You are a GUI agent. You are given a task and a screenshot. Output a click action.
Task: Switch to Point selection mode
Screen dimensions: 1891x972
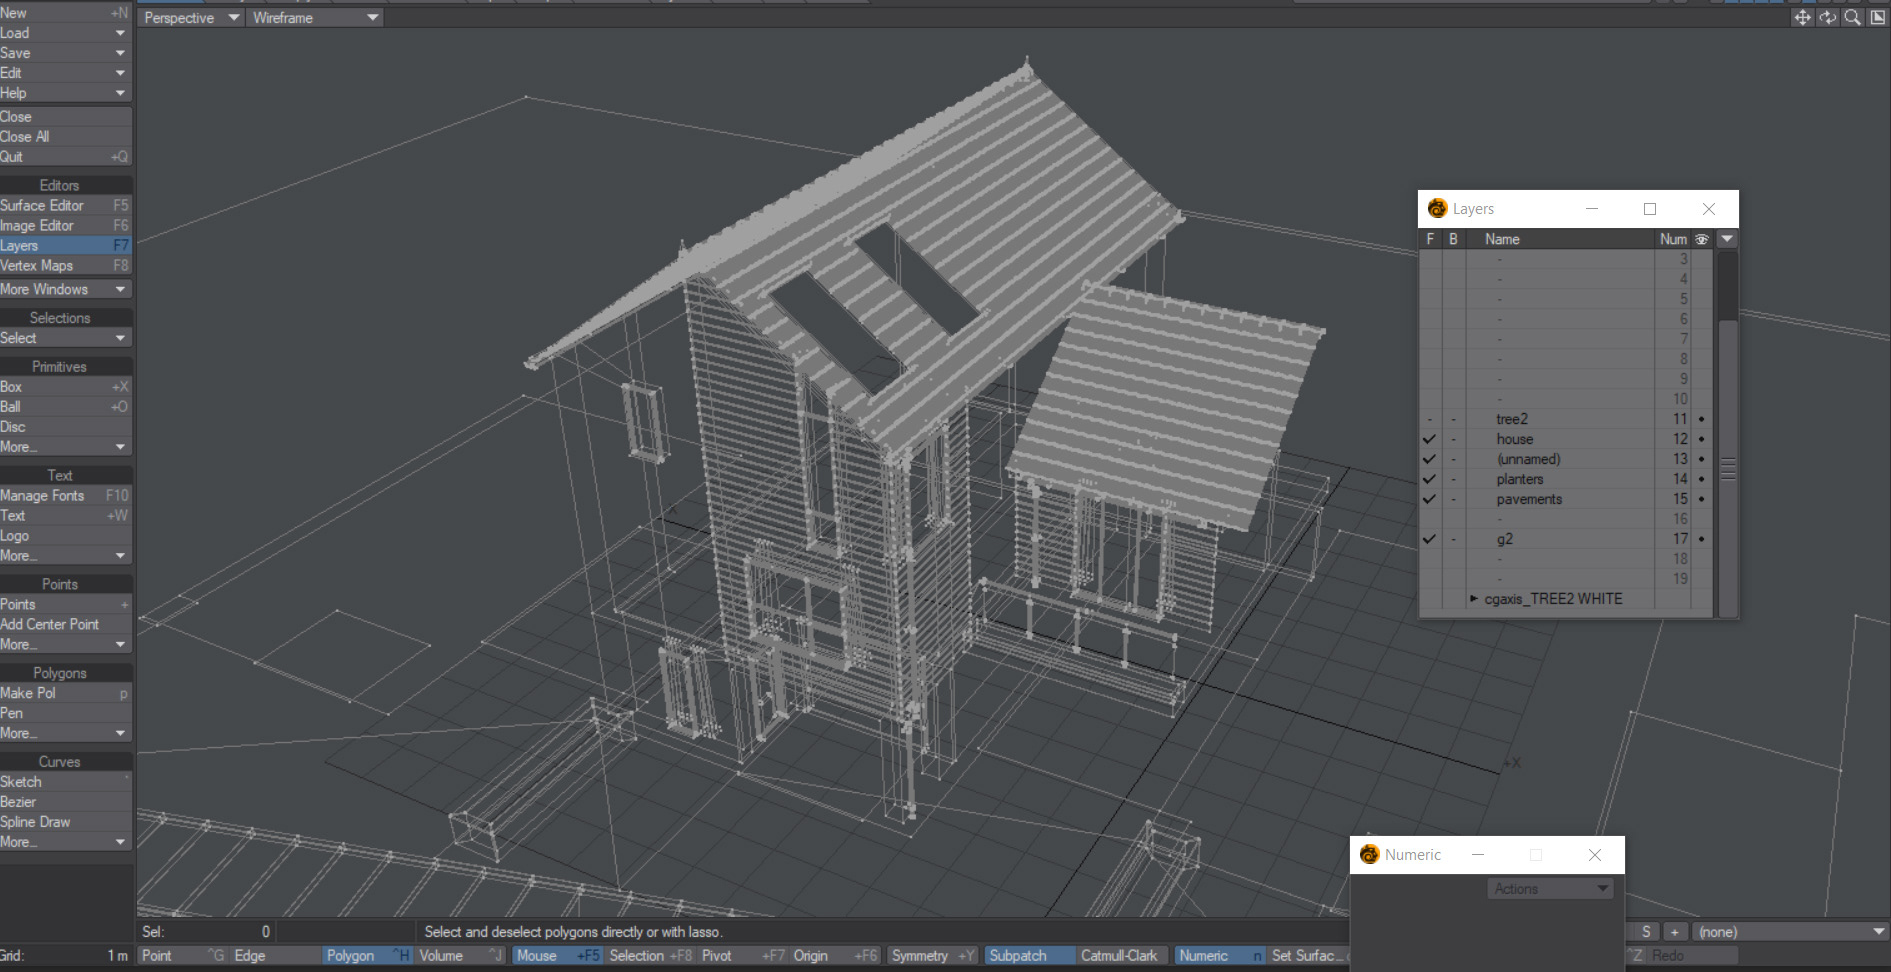click(182, 955)
